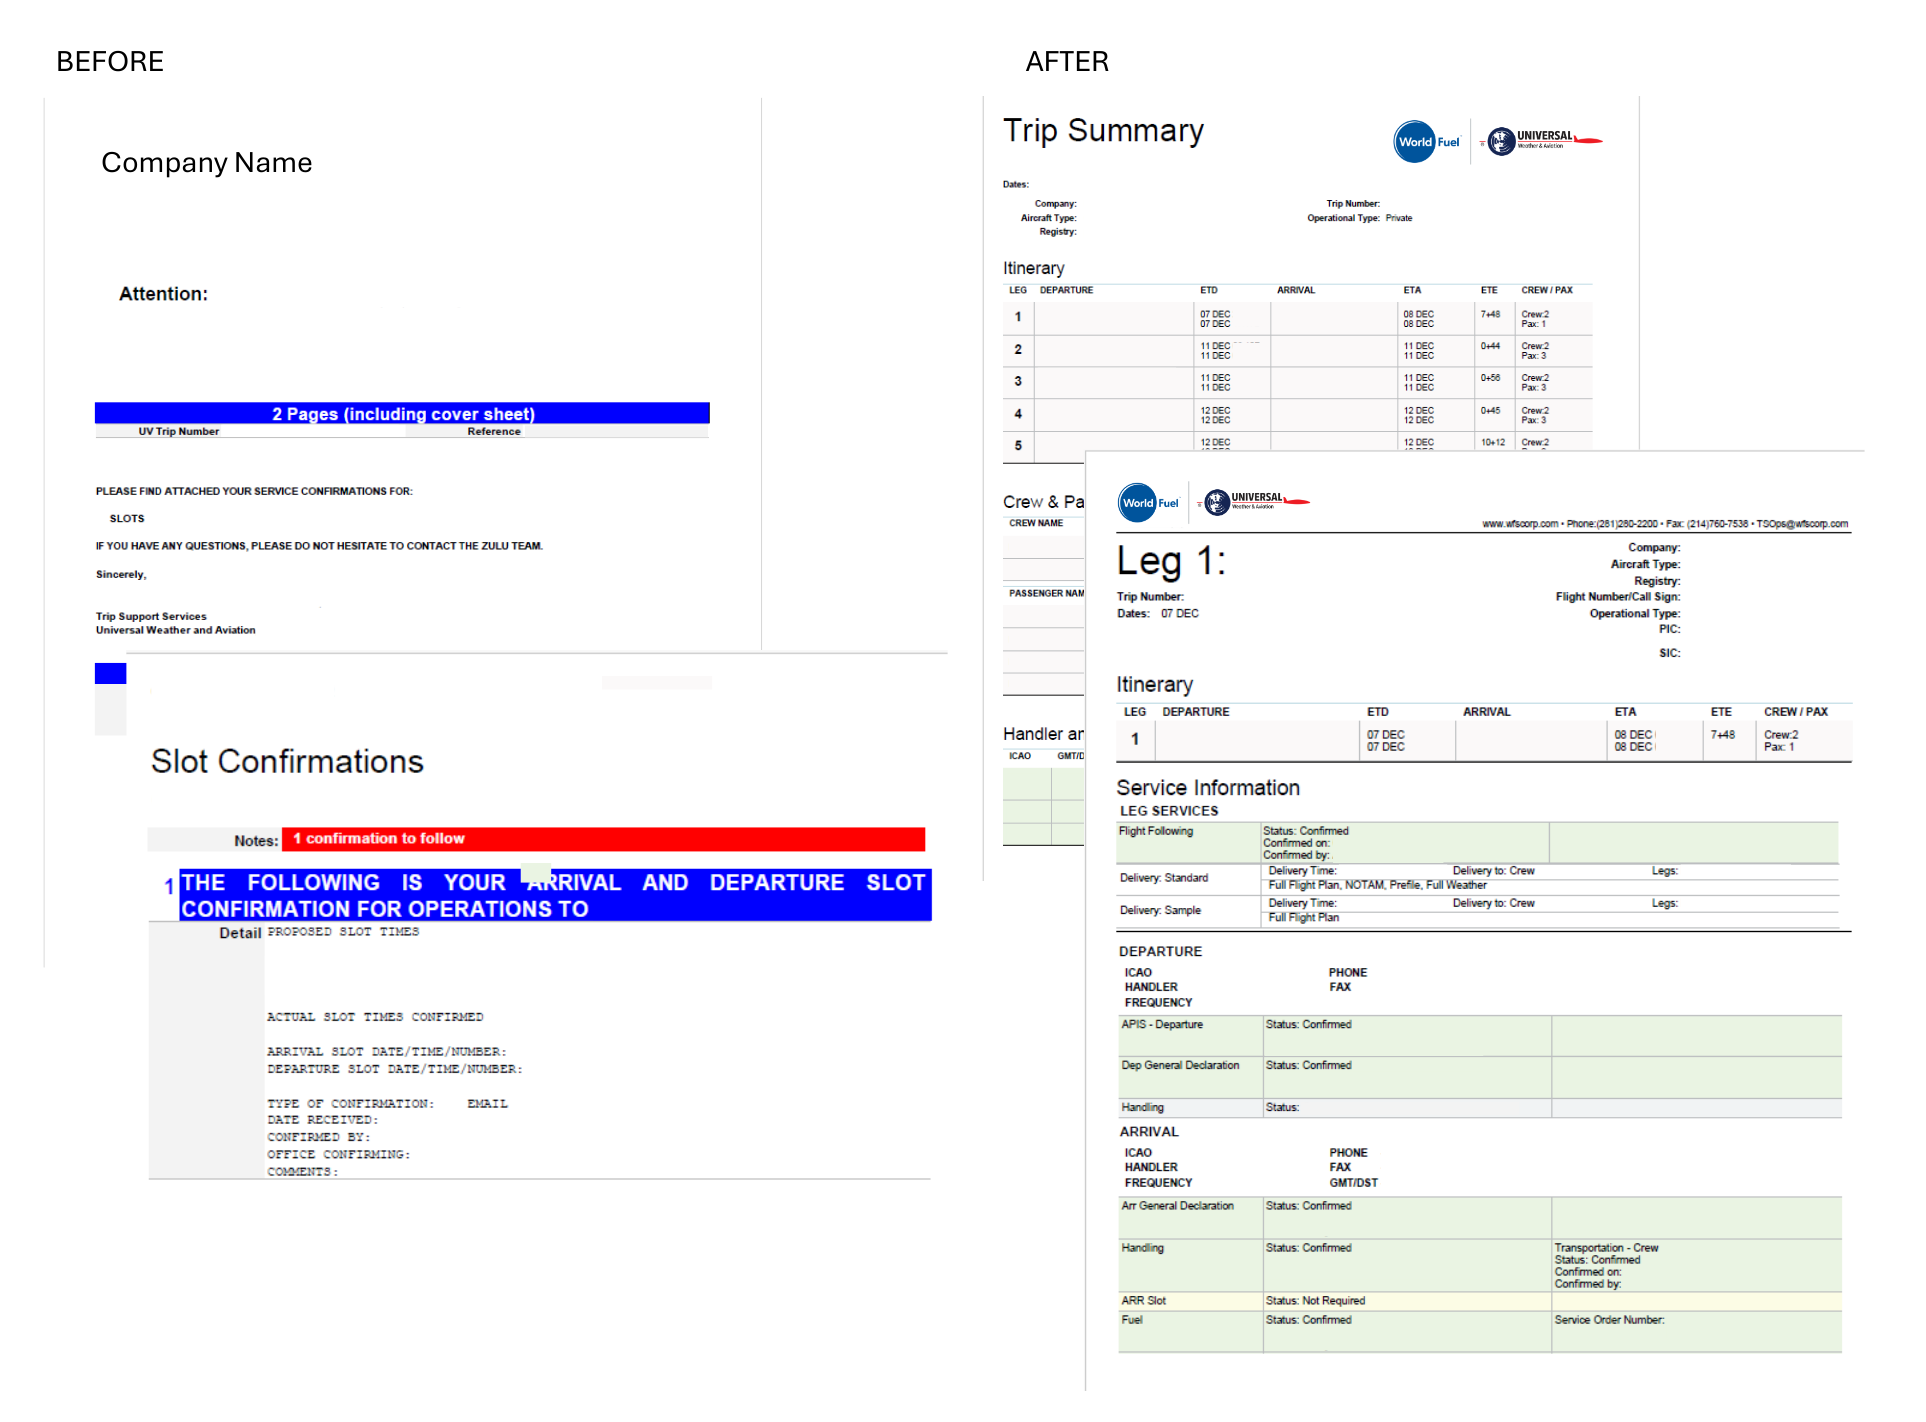The image size is (1926, 1422).
Task: Click the blue '2 Pages (including cover sheet)' banner
Action: [402, 413]
